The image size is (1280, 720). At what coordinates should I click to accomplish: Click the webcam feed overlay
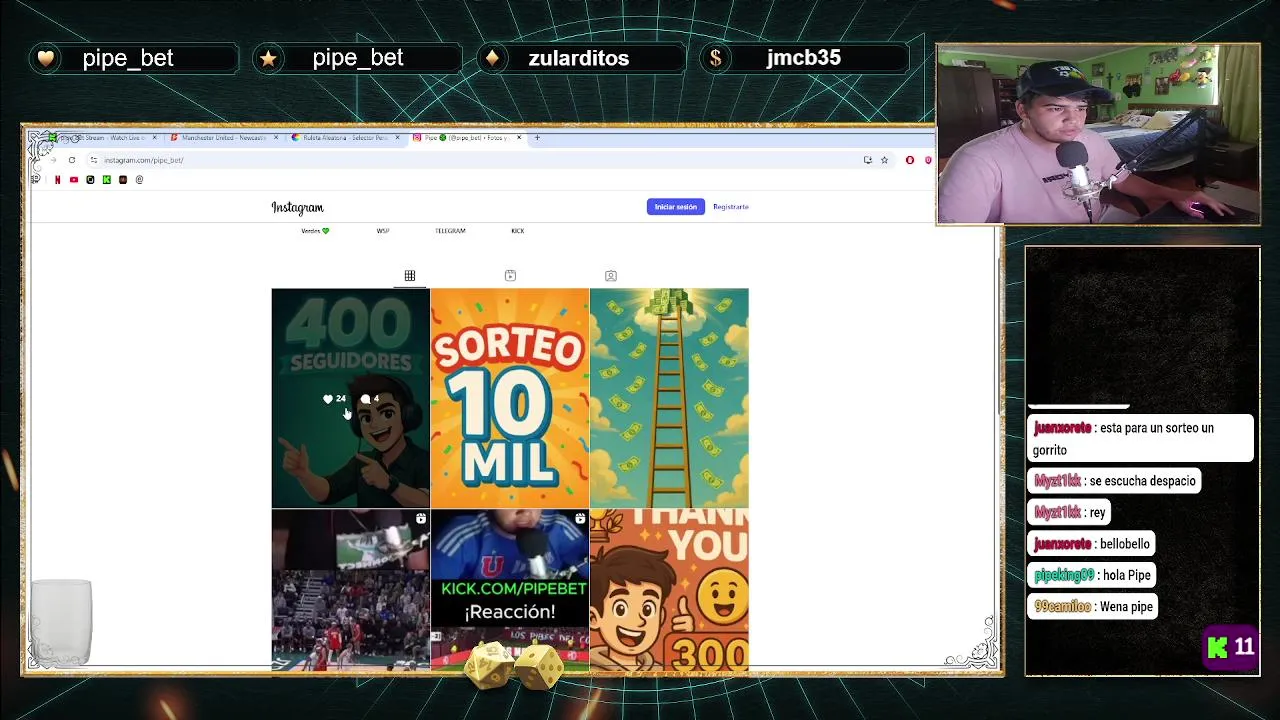coord(1098,134)
